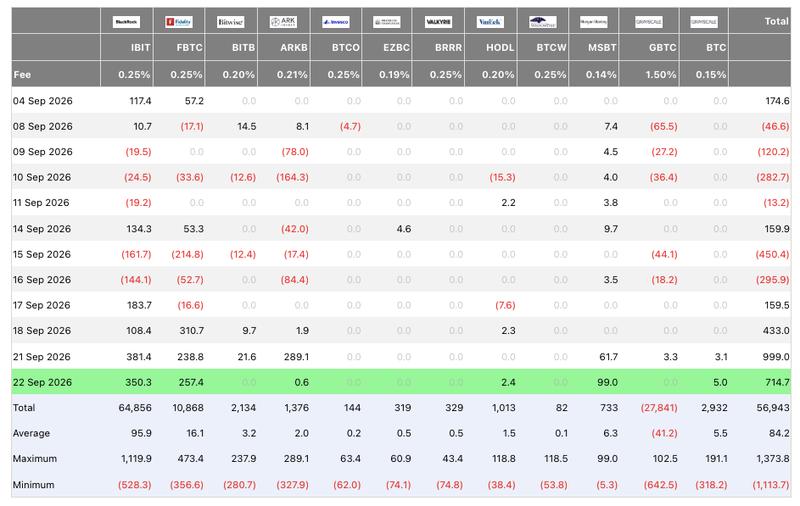The image size is (800, 506).
Task: Click the ARK Invest logo above ARKB
Action: [x=283, y=22]
